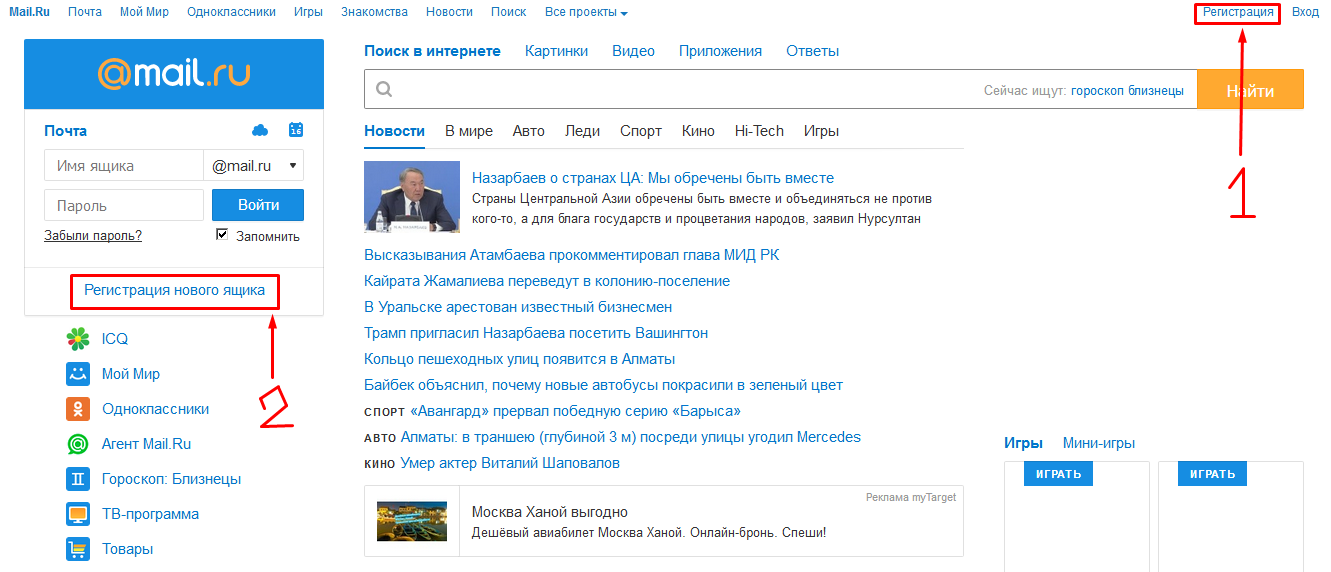Click the ICQ flower icon
Screen dimensions: 1331x572
point(78,339)
